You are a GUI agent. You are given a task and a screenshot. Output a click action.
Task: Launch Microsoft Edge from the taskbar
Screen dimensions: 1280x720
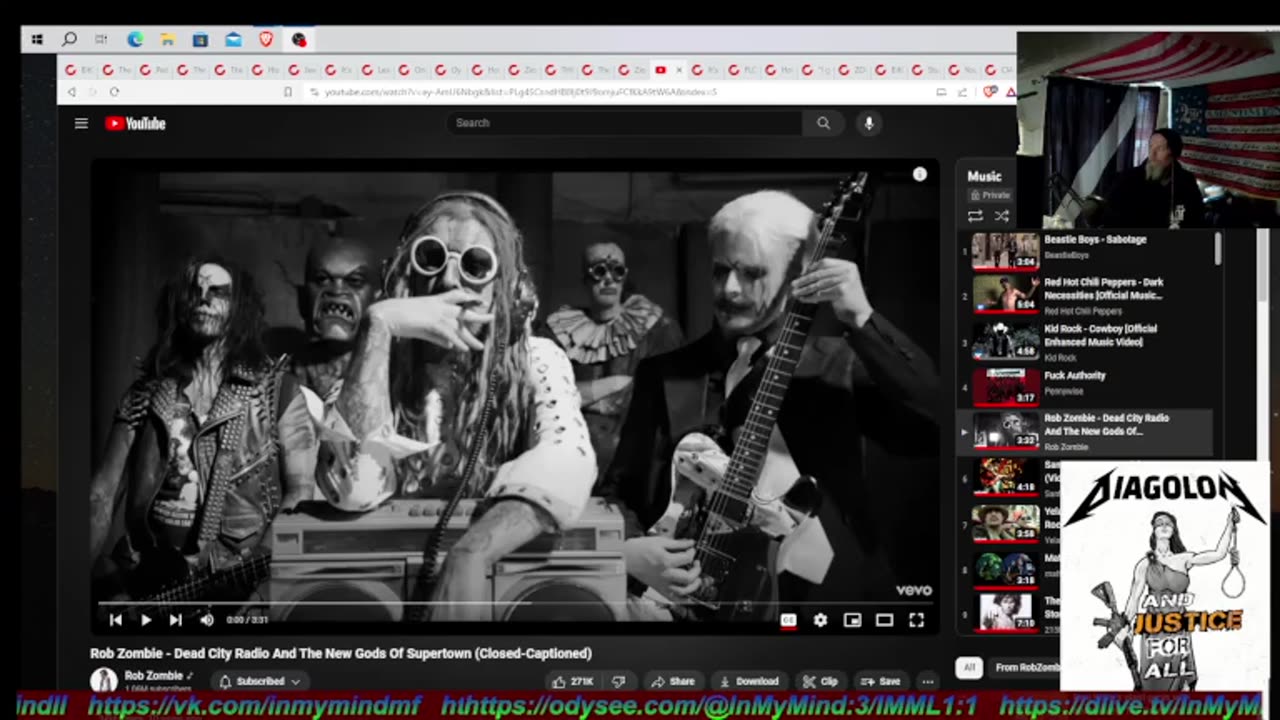pos(135,40)
